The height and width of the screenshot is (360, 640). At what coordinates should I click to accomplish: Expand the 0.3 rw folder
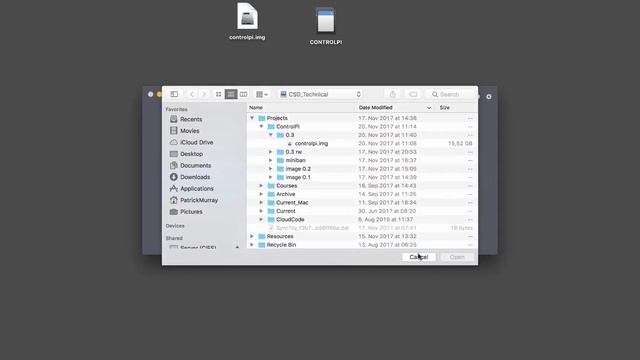[x=271, y=152]
